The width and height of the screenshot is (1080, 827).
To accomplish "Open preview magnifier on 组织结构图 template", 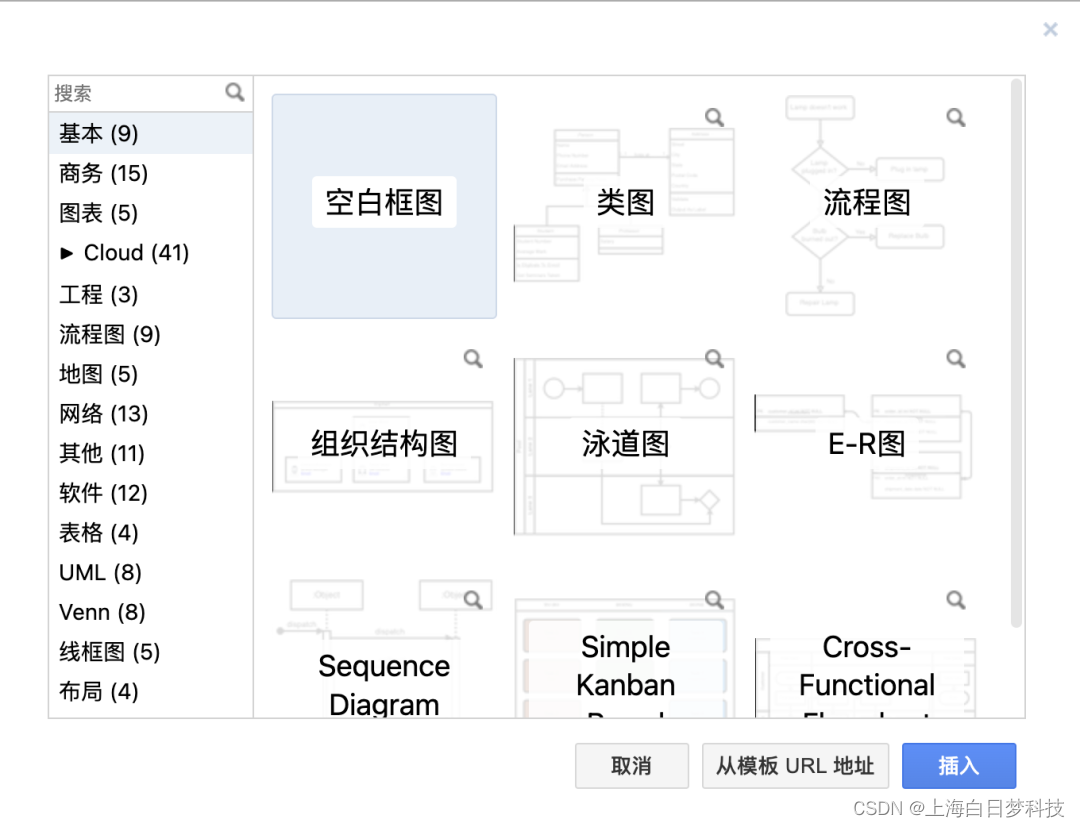I will (472, 358).
